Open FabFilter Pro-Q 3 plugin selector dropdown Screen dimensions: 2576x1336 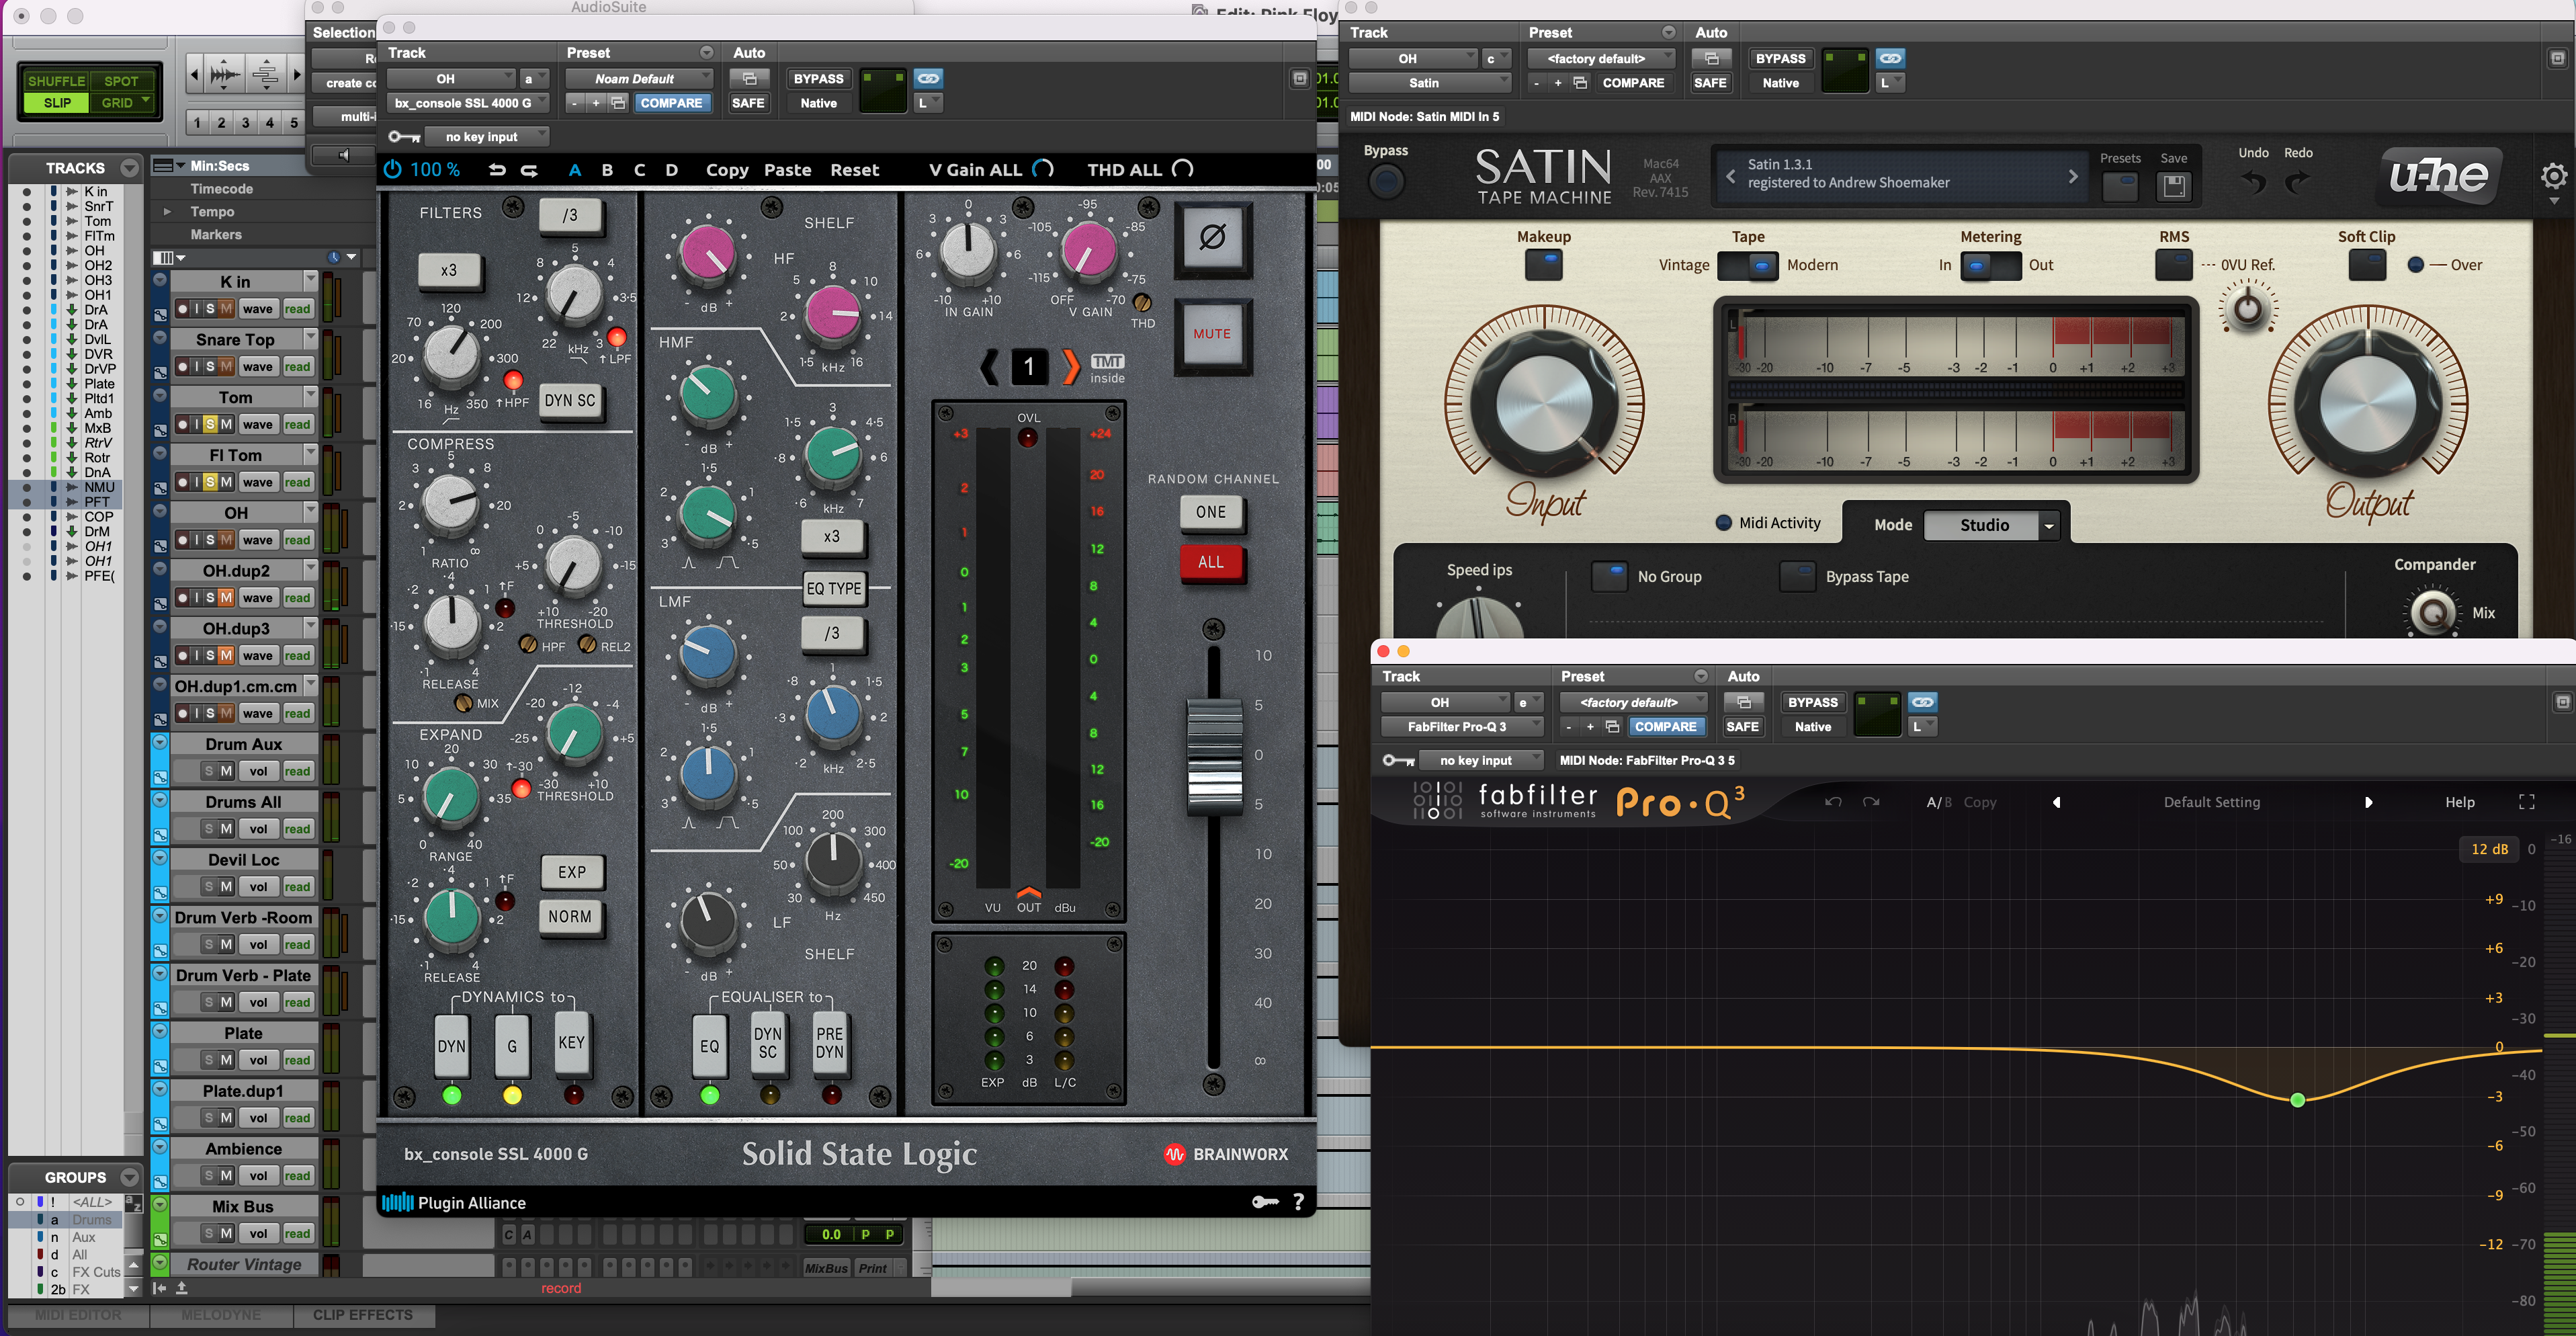tap(1461, 727)
